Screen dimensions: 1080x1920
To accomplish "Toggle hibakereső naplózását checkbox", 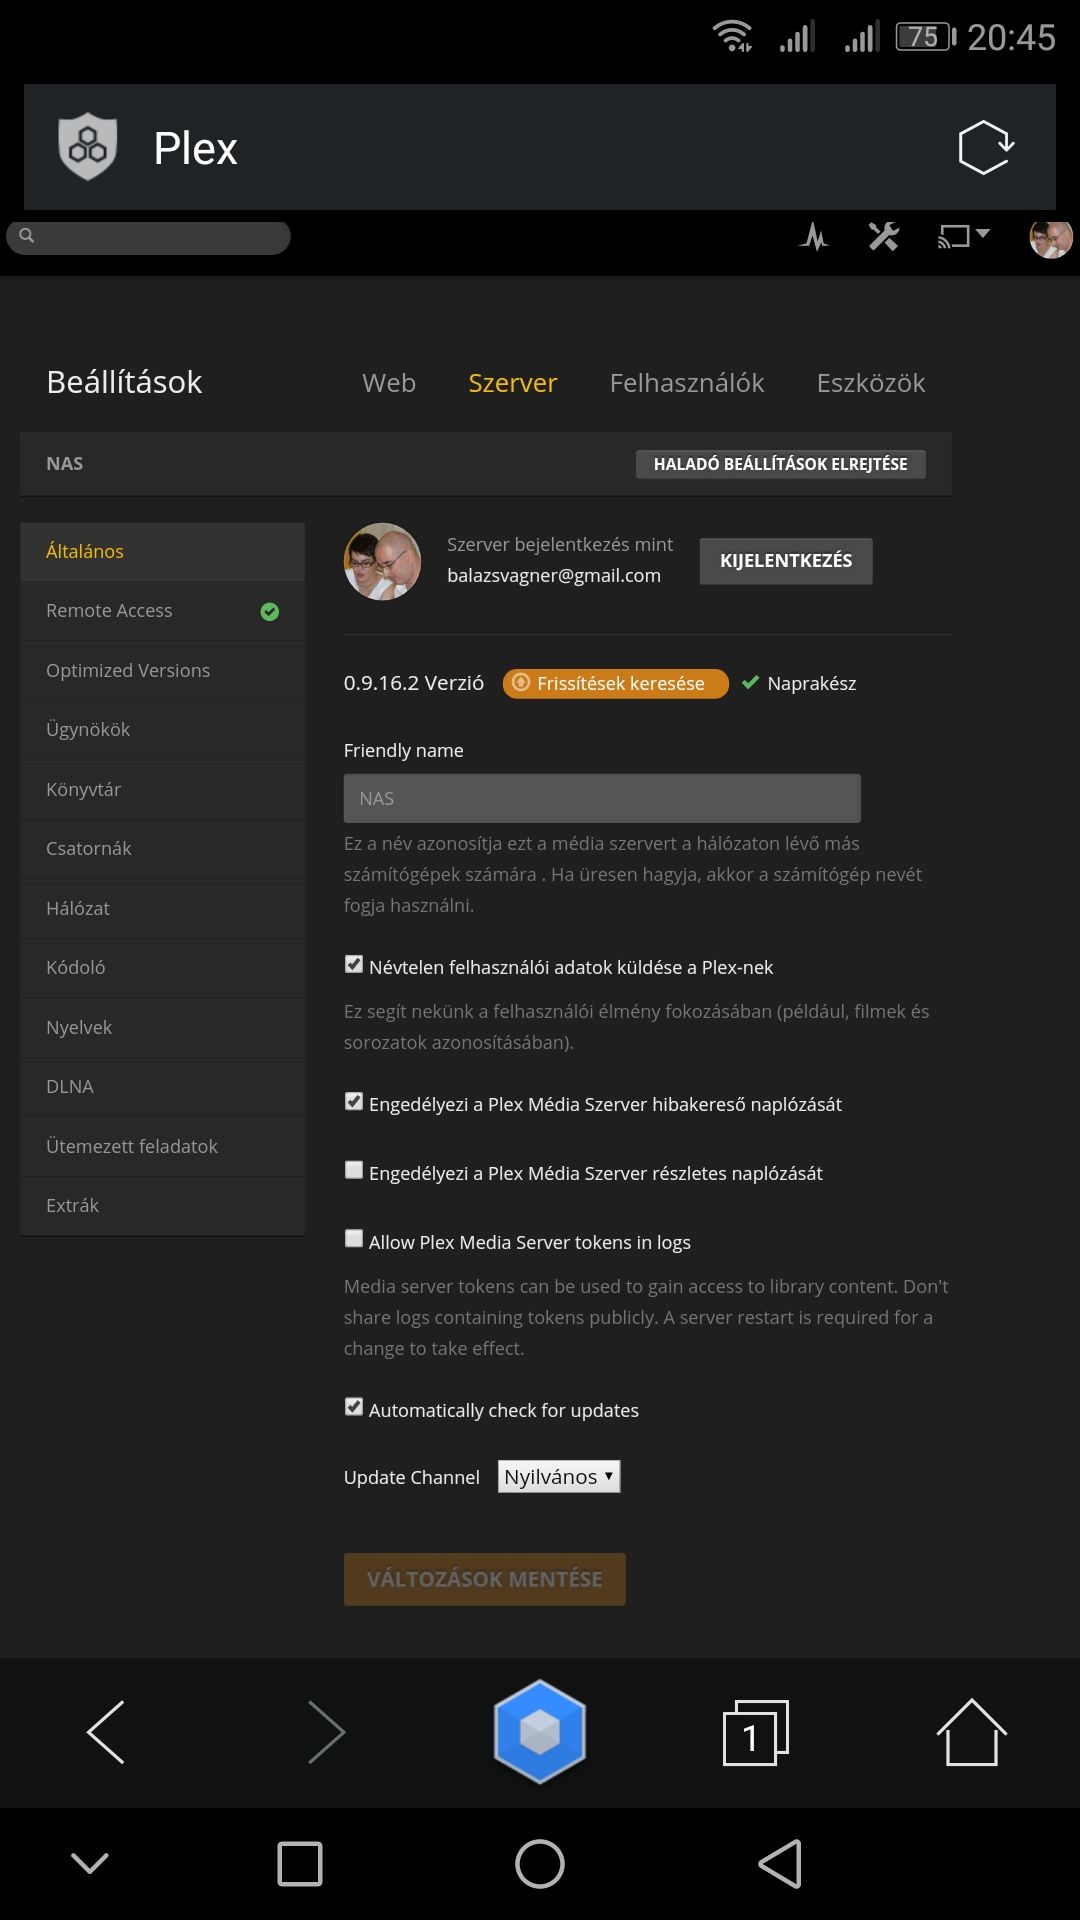I will coord(354,1101).
